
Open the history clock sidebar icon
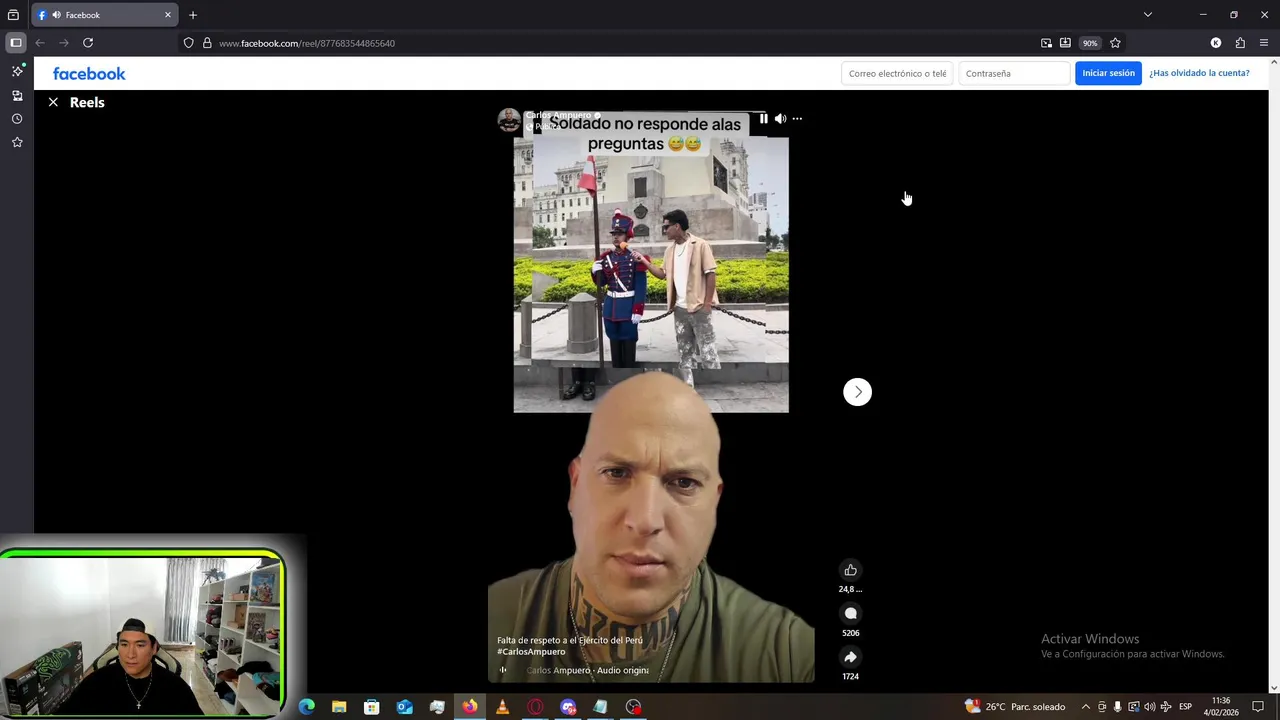17,119
